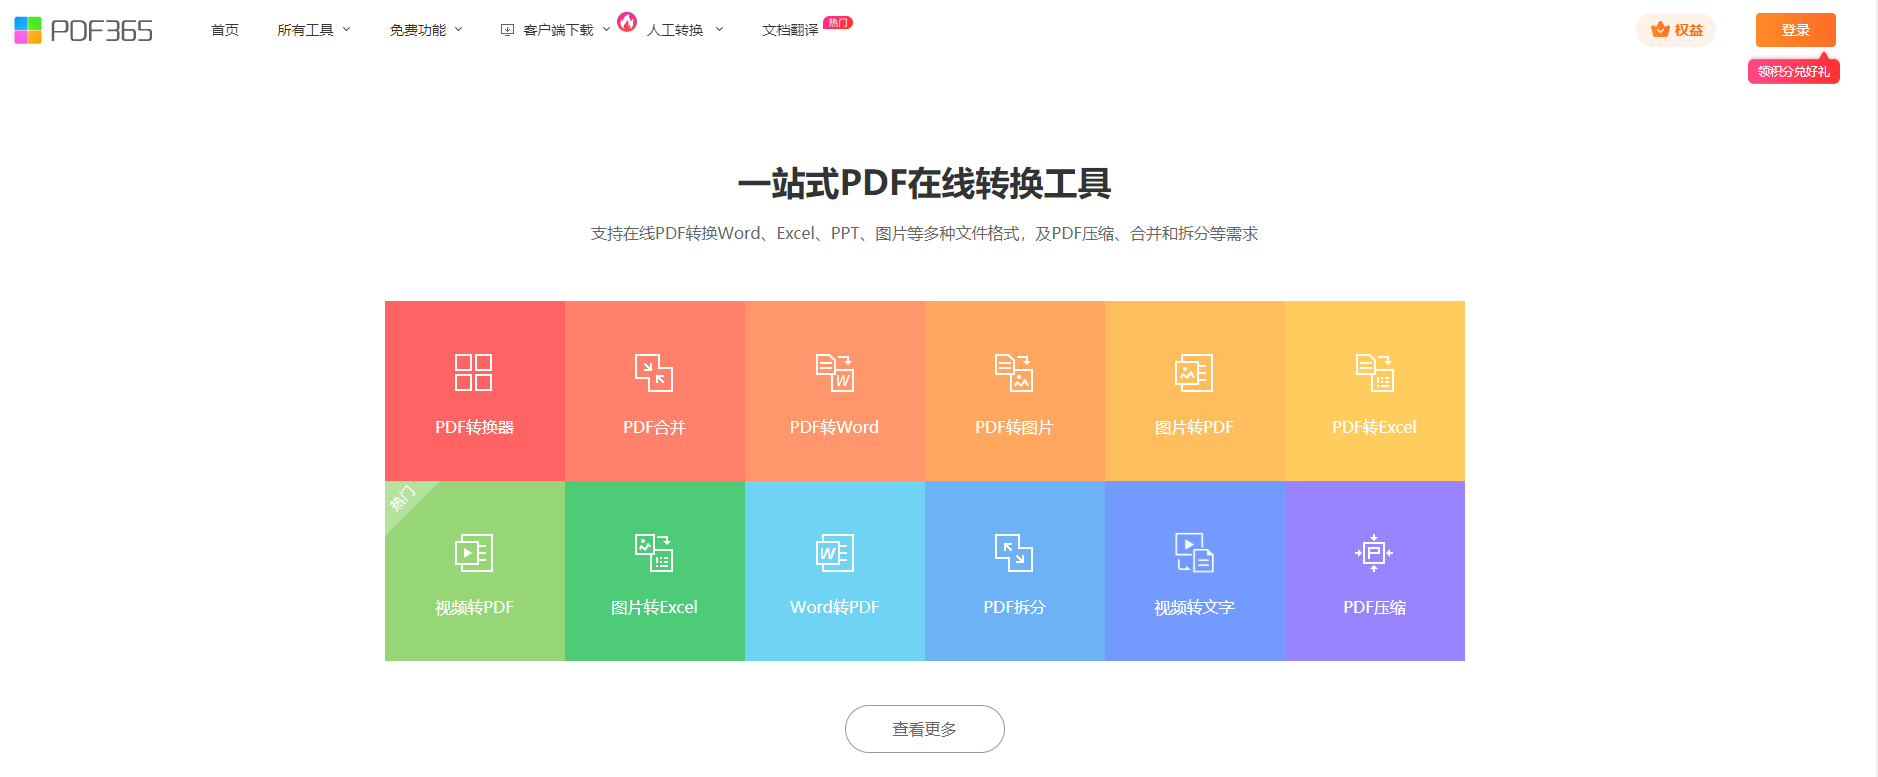Click the 视频转文字 icon
The width and height of the screenshot is (1878, 777).
1194,552
